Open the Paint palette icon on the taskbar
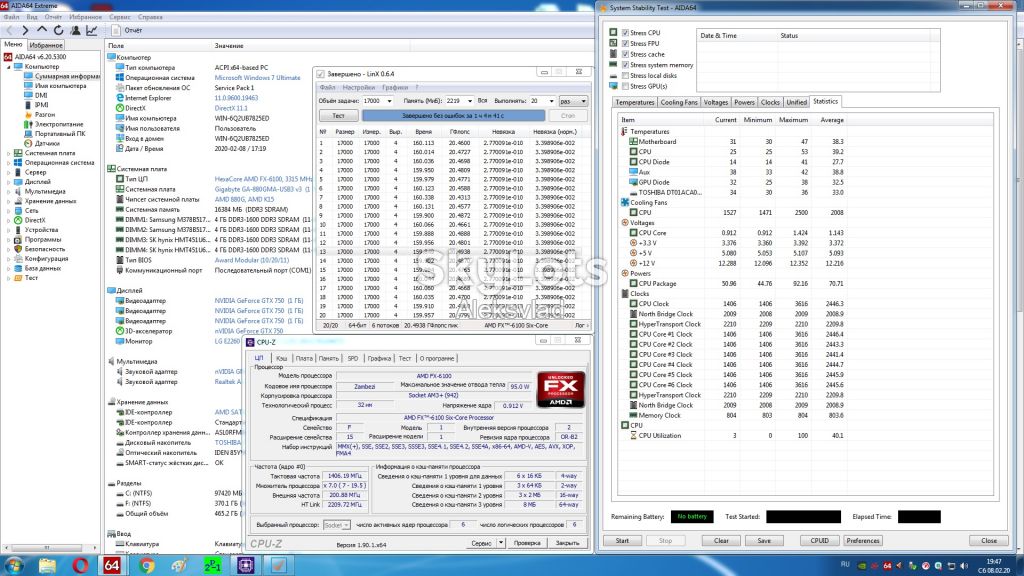 pyautogui.click(x=179, y=565)
